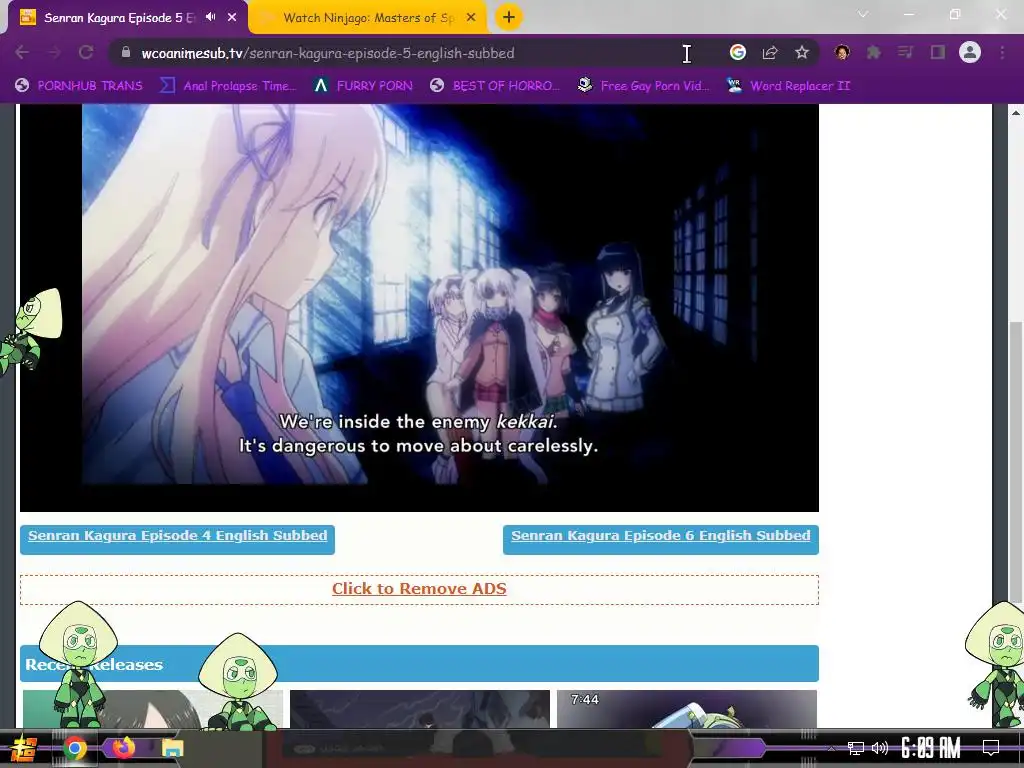
Task: Open the Extensions puzzle menu
Action: [874, 52]
